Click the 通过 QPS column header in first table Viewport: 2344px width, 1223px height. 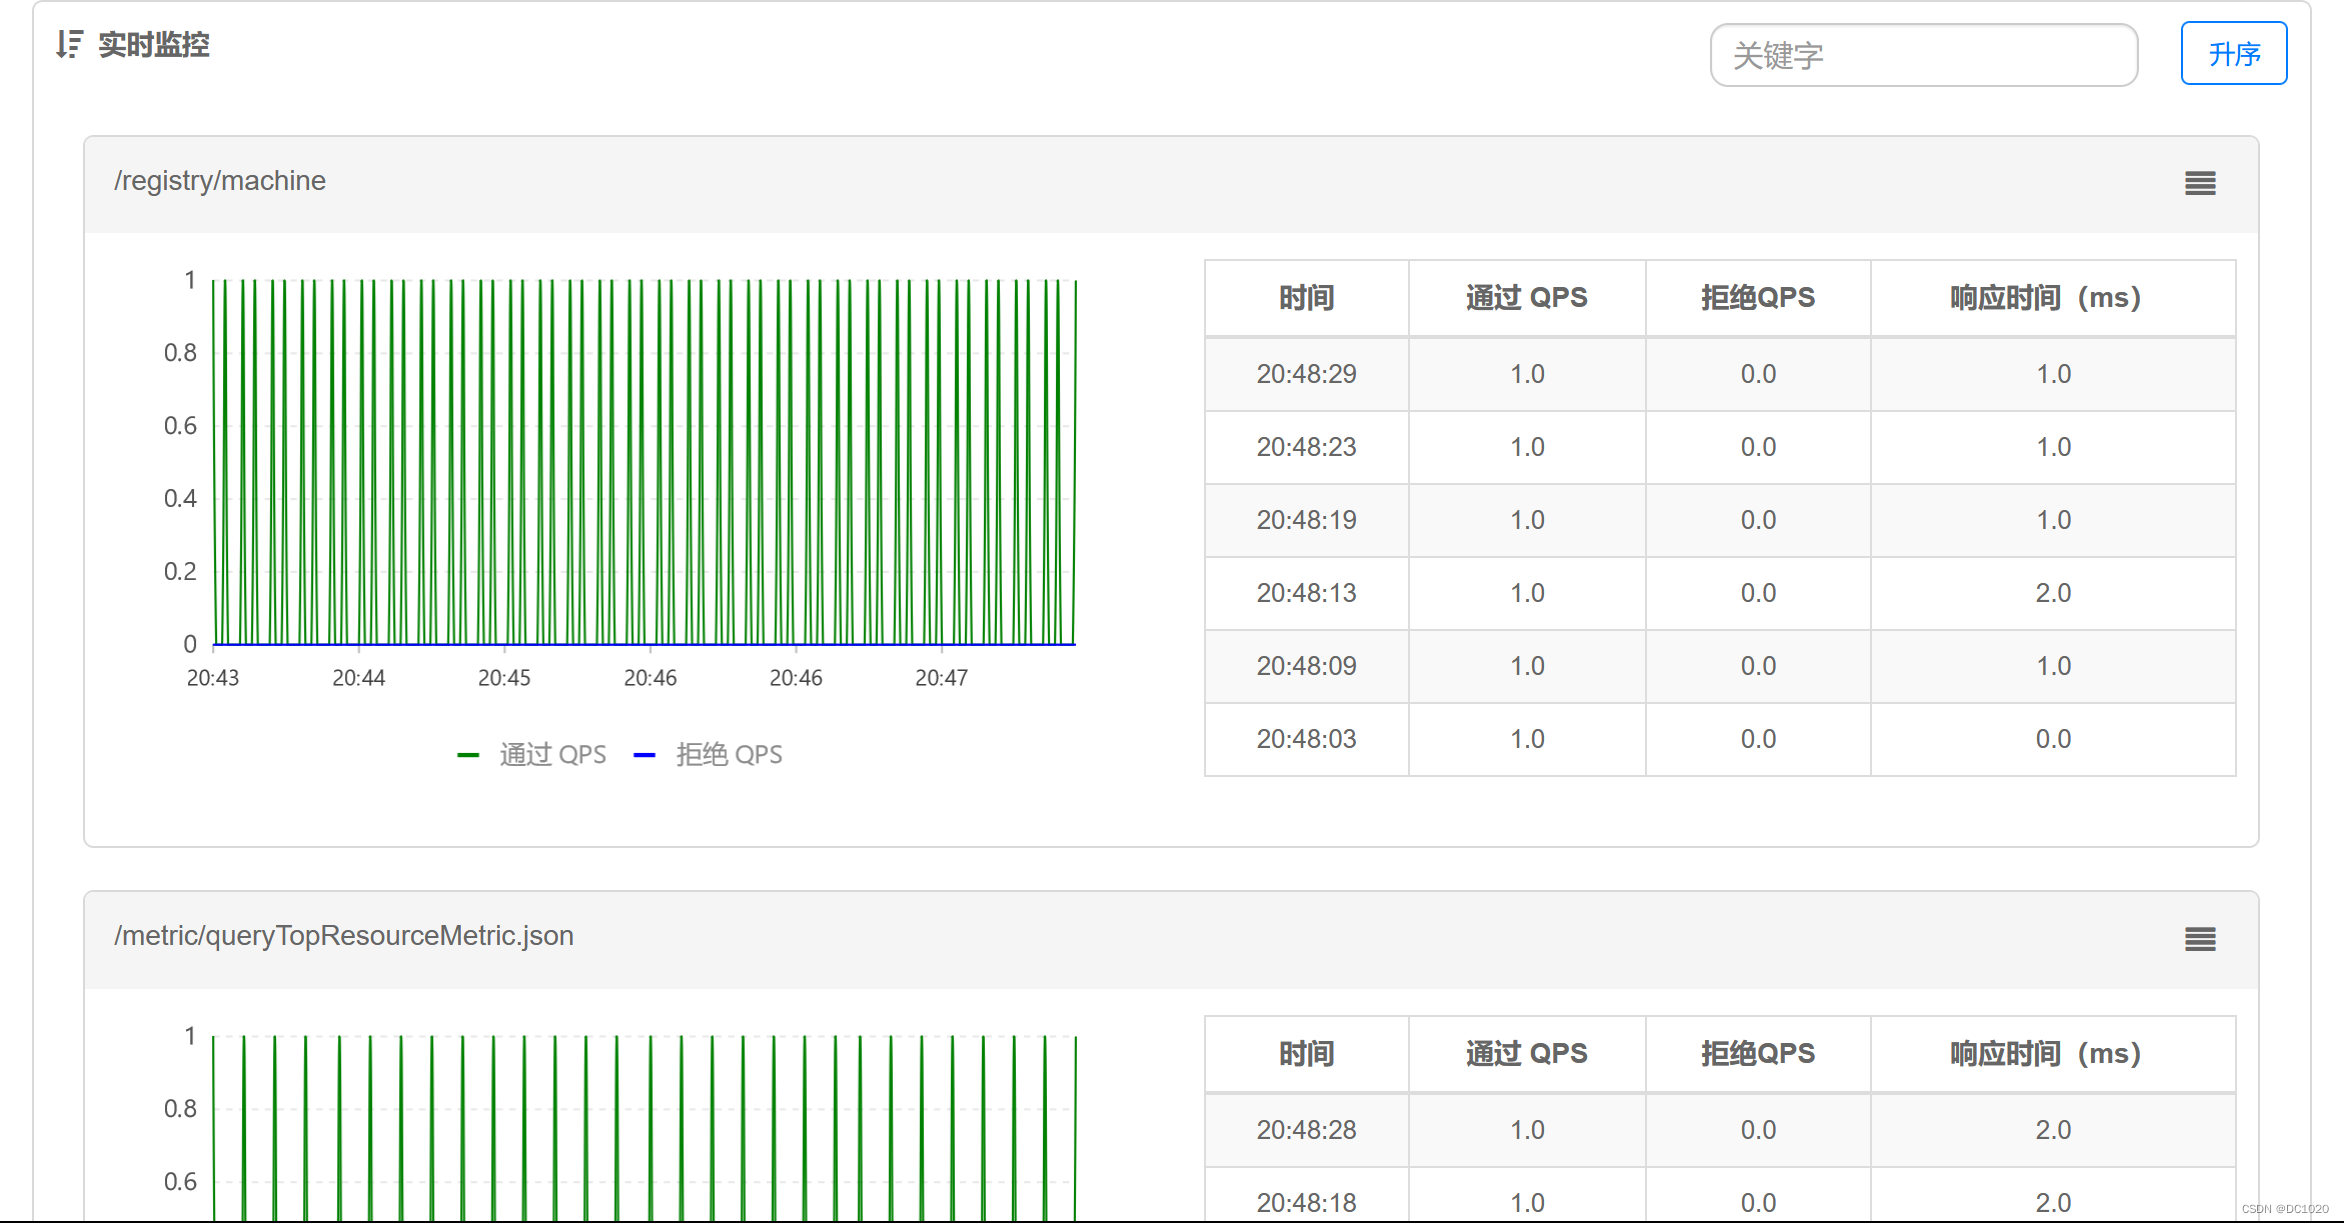click(1526, 298)
